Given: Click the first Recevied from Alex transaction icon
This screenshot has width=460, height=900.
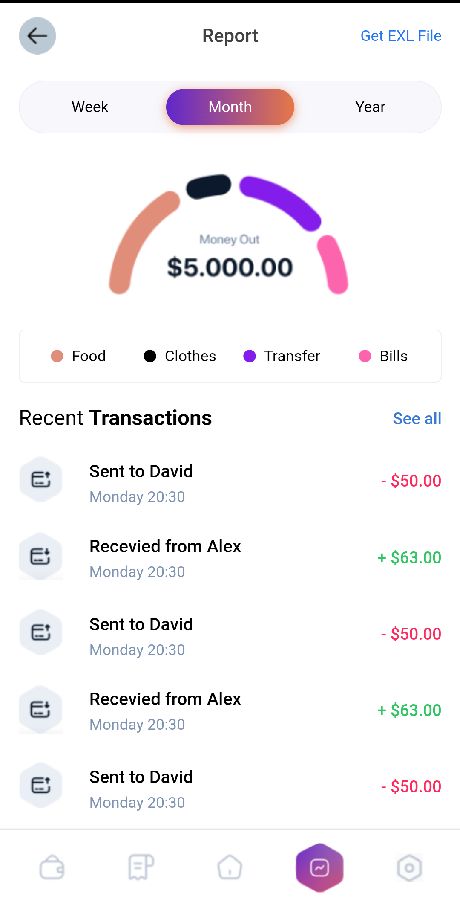Looking at the screenshot, I should point(40,556).
